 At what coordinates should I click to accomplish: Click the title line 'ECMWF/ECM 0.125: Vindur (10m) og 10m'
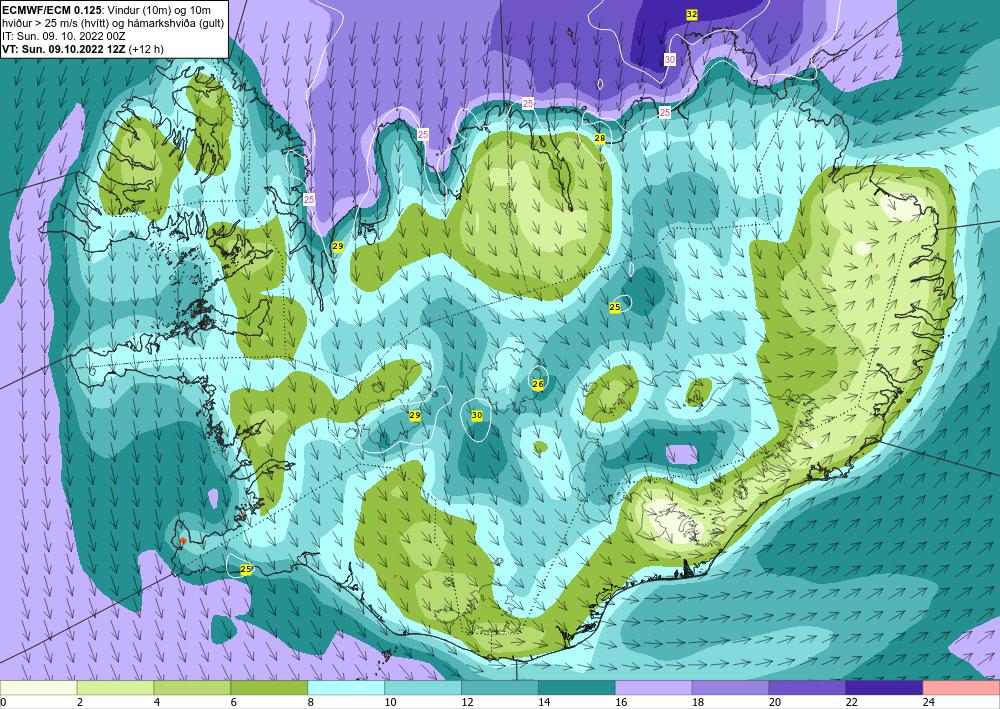click(107, 10)
